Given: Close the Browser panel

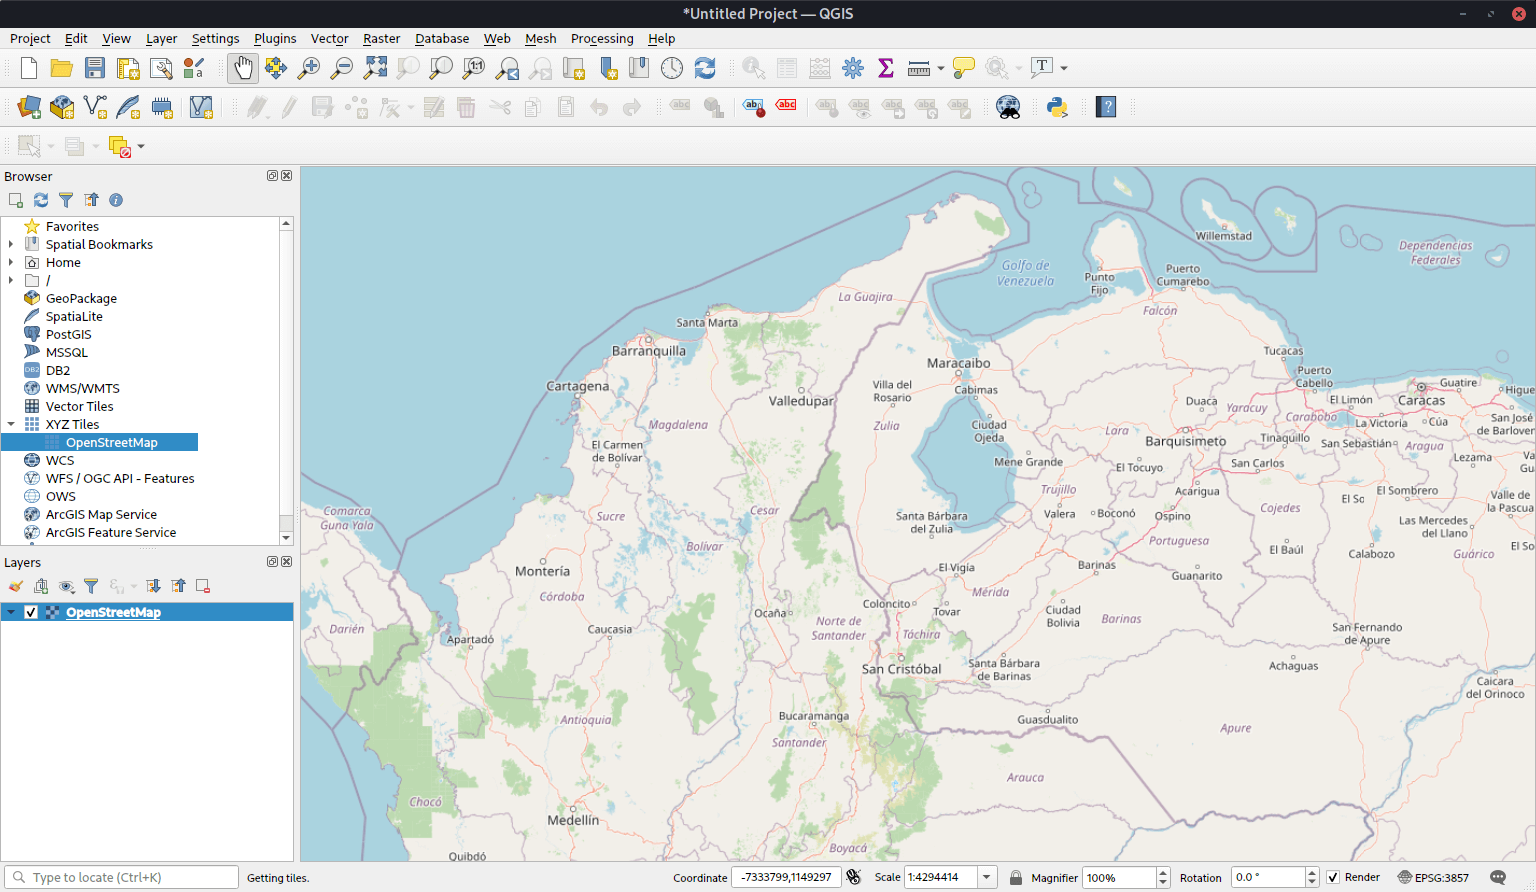Looking at the screenshot, I should (287, 176).
